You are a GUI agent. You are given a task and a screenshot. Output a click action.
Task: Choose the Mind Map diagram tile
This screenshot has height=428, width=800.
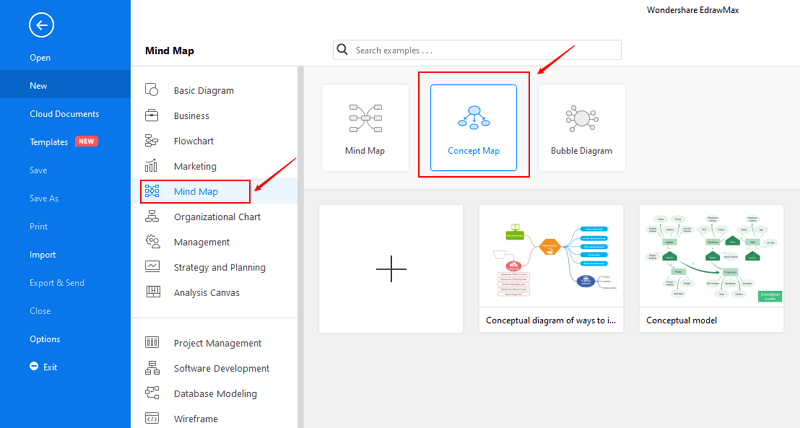tap(365, 128)
